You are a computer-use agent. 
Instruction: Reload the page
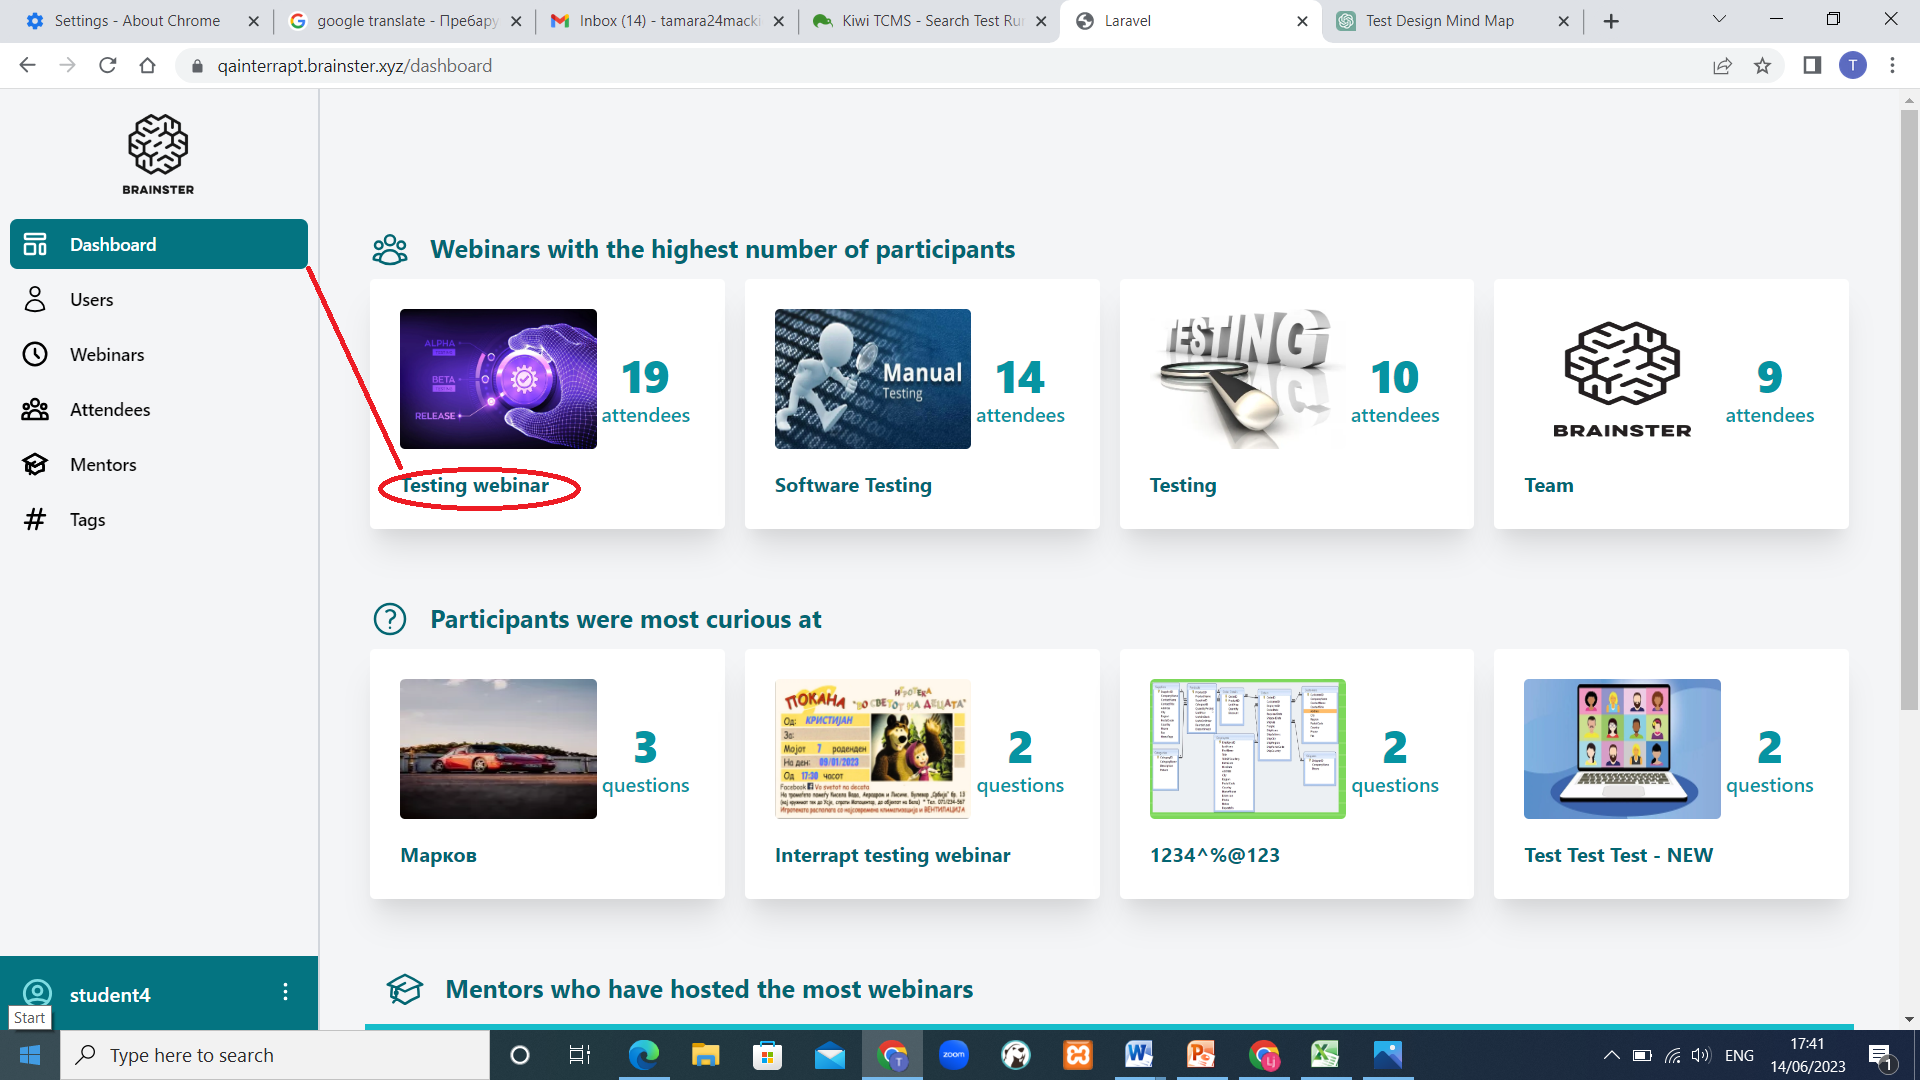(108, 66)
